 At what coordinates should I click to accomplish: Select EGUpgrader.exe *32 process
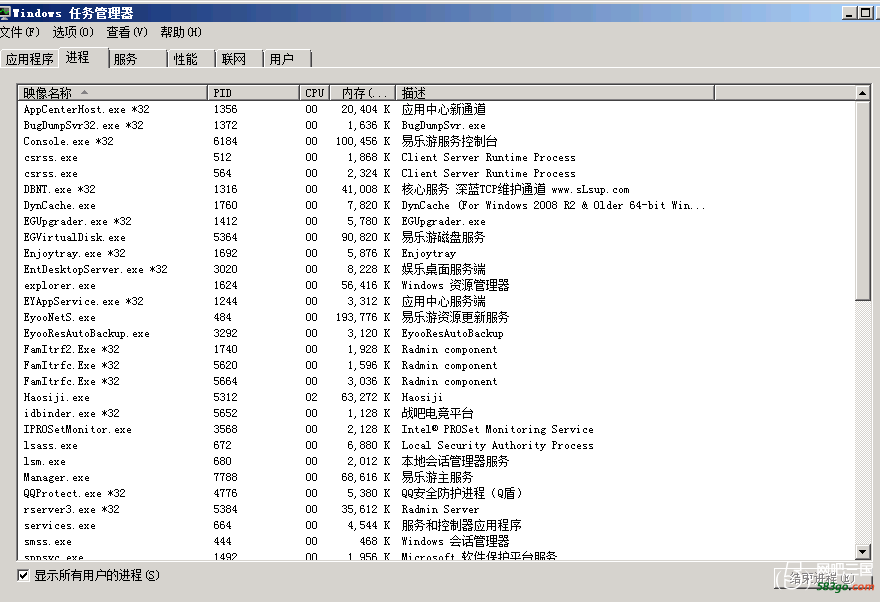(x=437, y=221)
